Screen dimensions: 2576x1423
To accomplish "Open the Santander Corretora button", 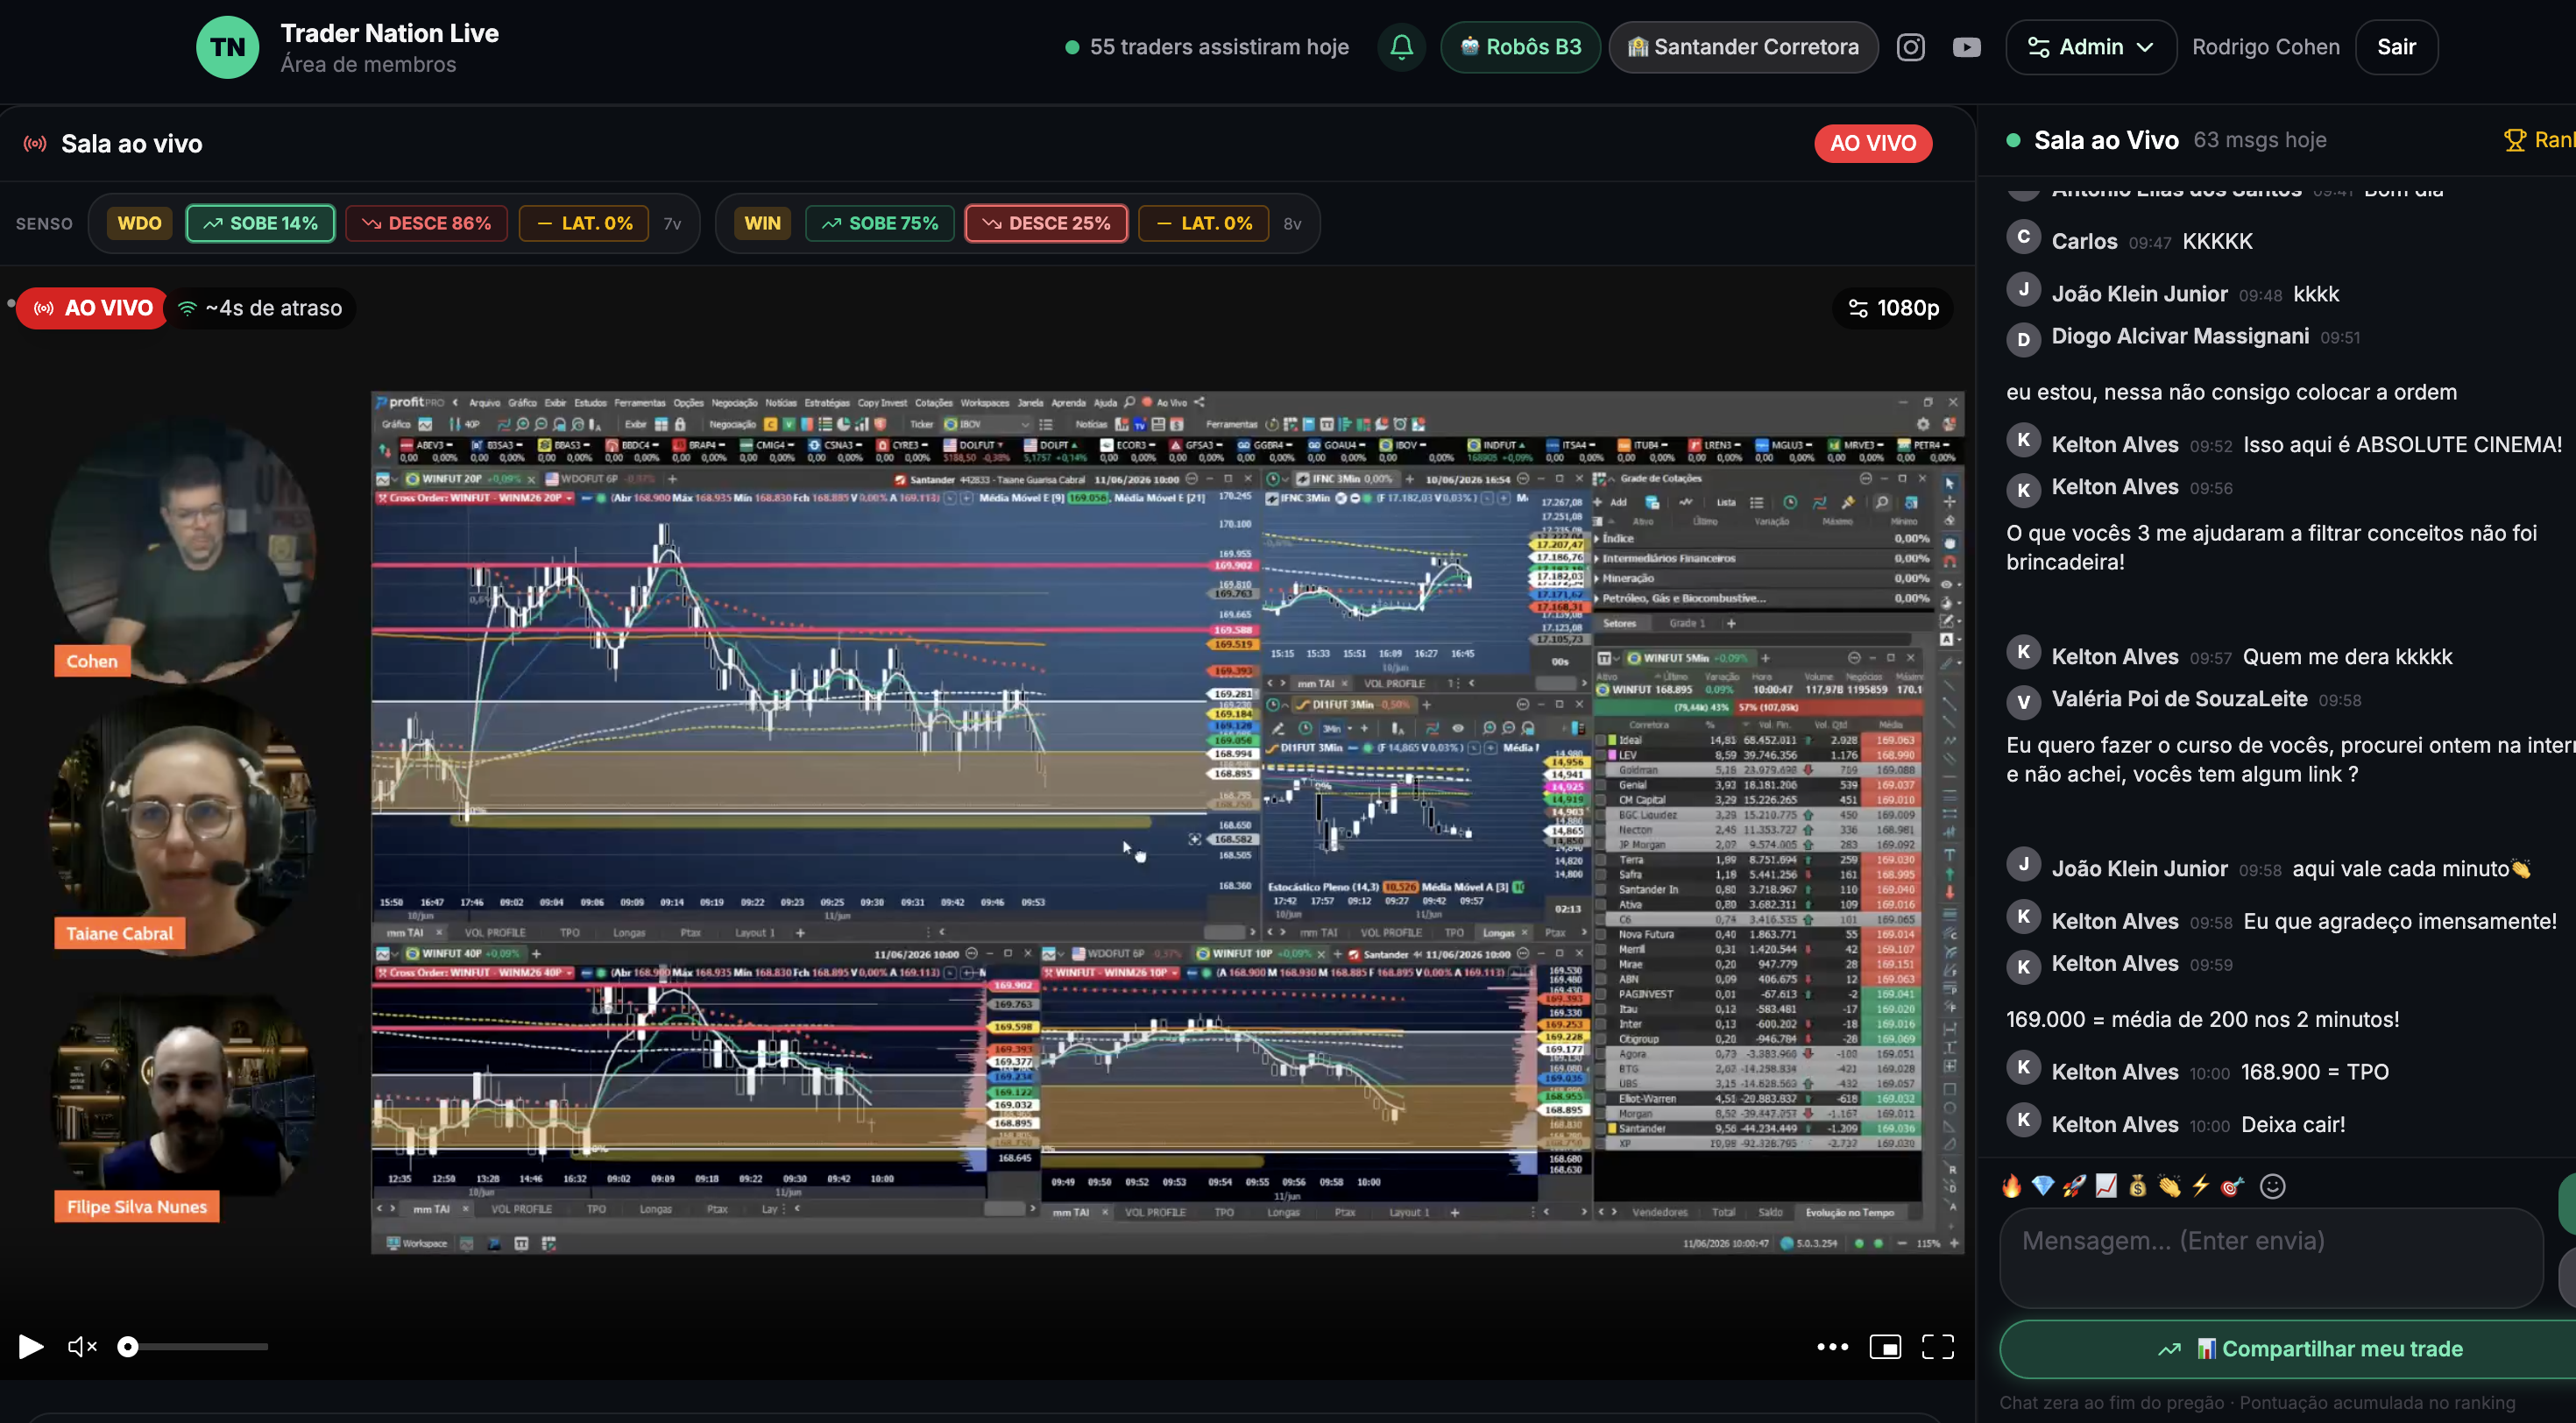I will pyautogui.click(x=1743, y=47).
